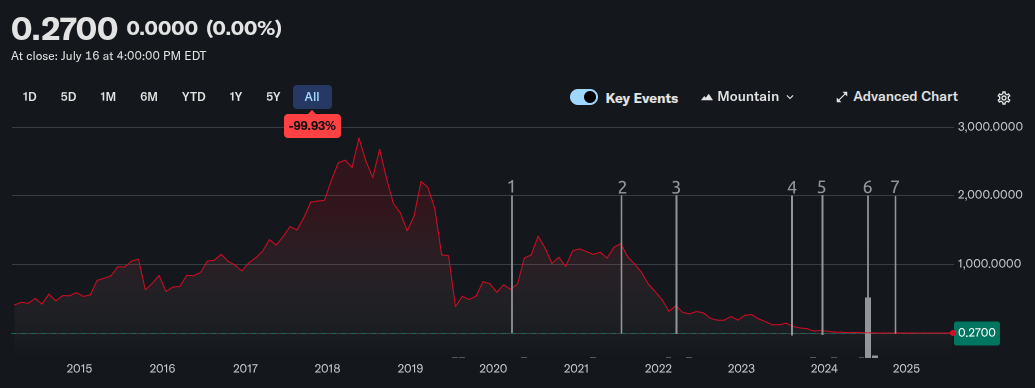Click the 2025 axis label

pyautogui.click(x=906, y=369)
